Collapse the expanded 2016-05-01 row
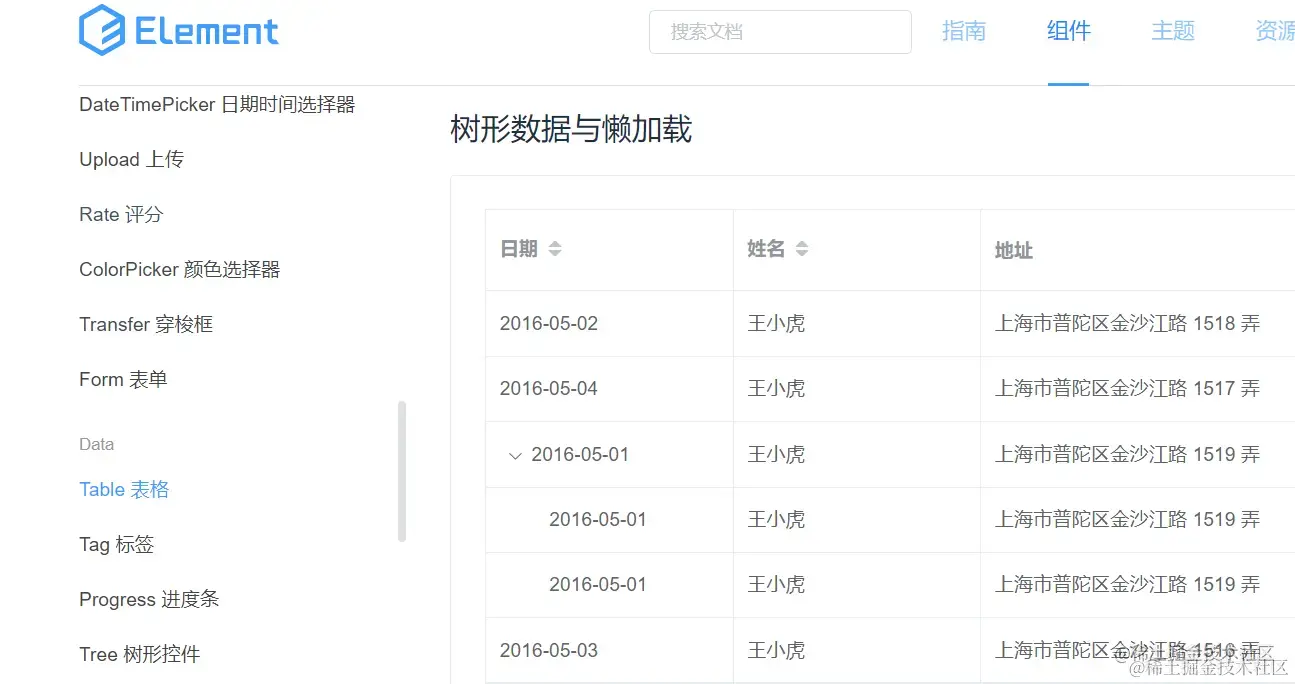Screen dimensions: 1295x684 pos(515,455)
